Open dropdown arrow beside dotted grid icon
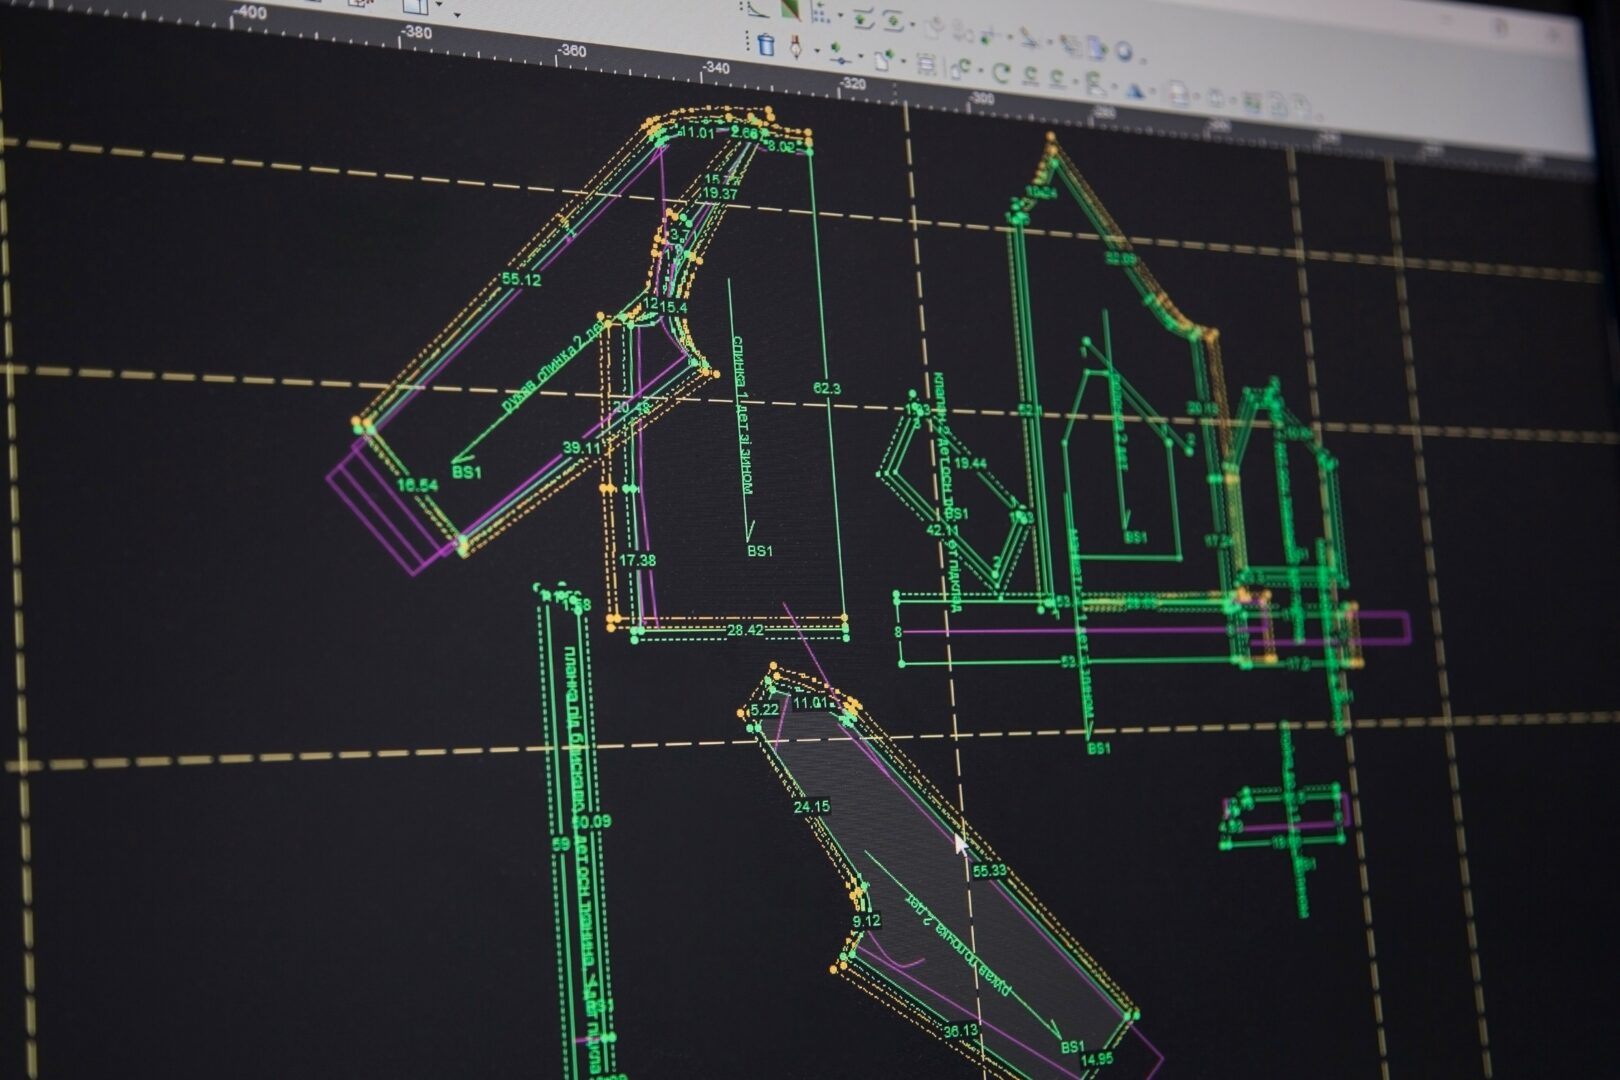The image size is (1620, 1080). [x=840, y=16]
